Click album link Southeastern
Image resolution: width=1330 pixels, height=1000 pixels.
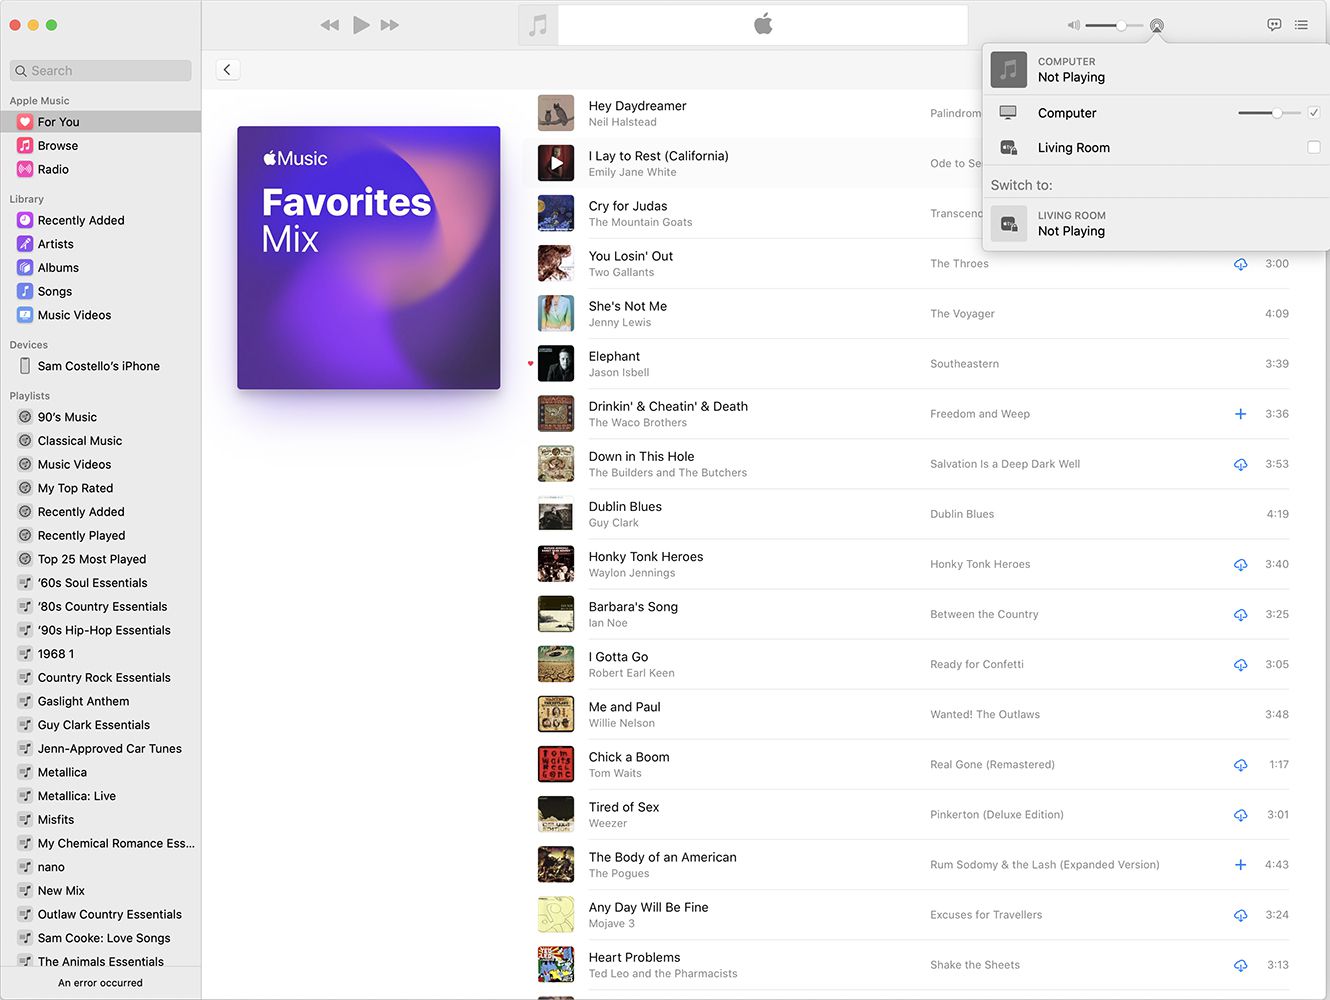point(964,364)
